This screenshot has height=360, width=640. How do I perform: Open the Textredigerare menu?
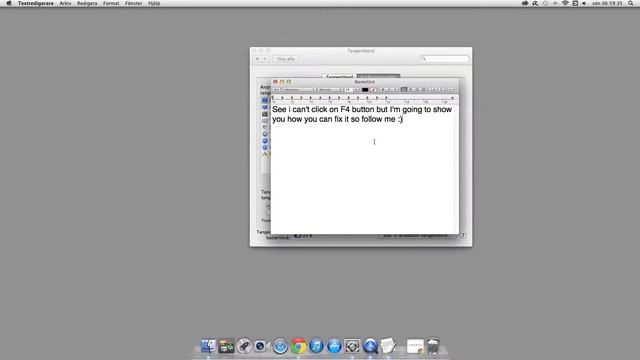point(36,3)
